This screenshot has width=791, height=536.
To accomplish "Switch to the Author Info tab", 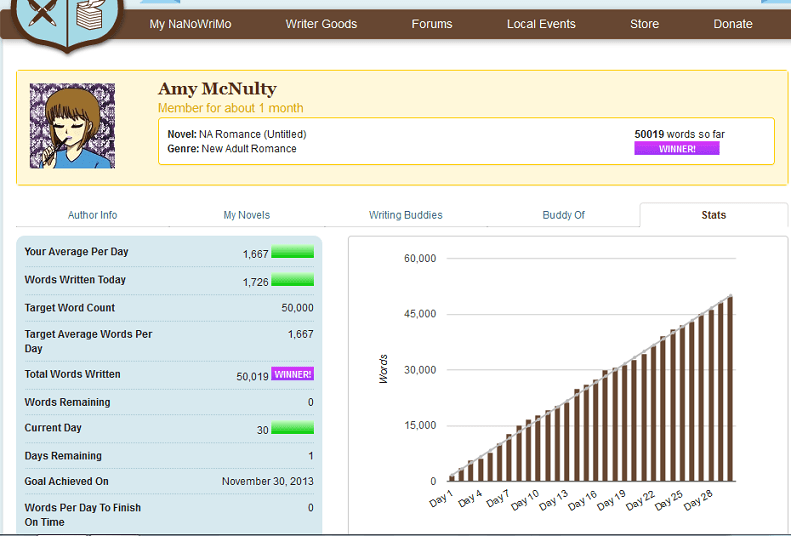I will (92, 215).
